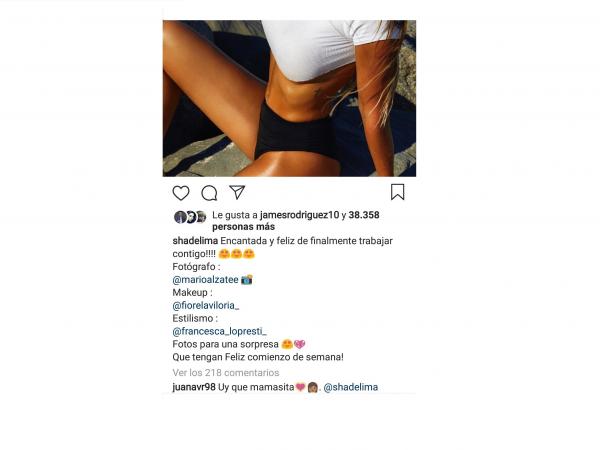Screen dimensions: 600x450
Task: Open comments using the speech bubble icon
Action: tap(209, 193)
